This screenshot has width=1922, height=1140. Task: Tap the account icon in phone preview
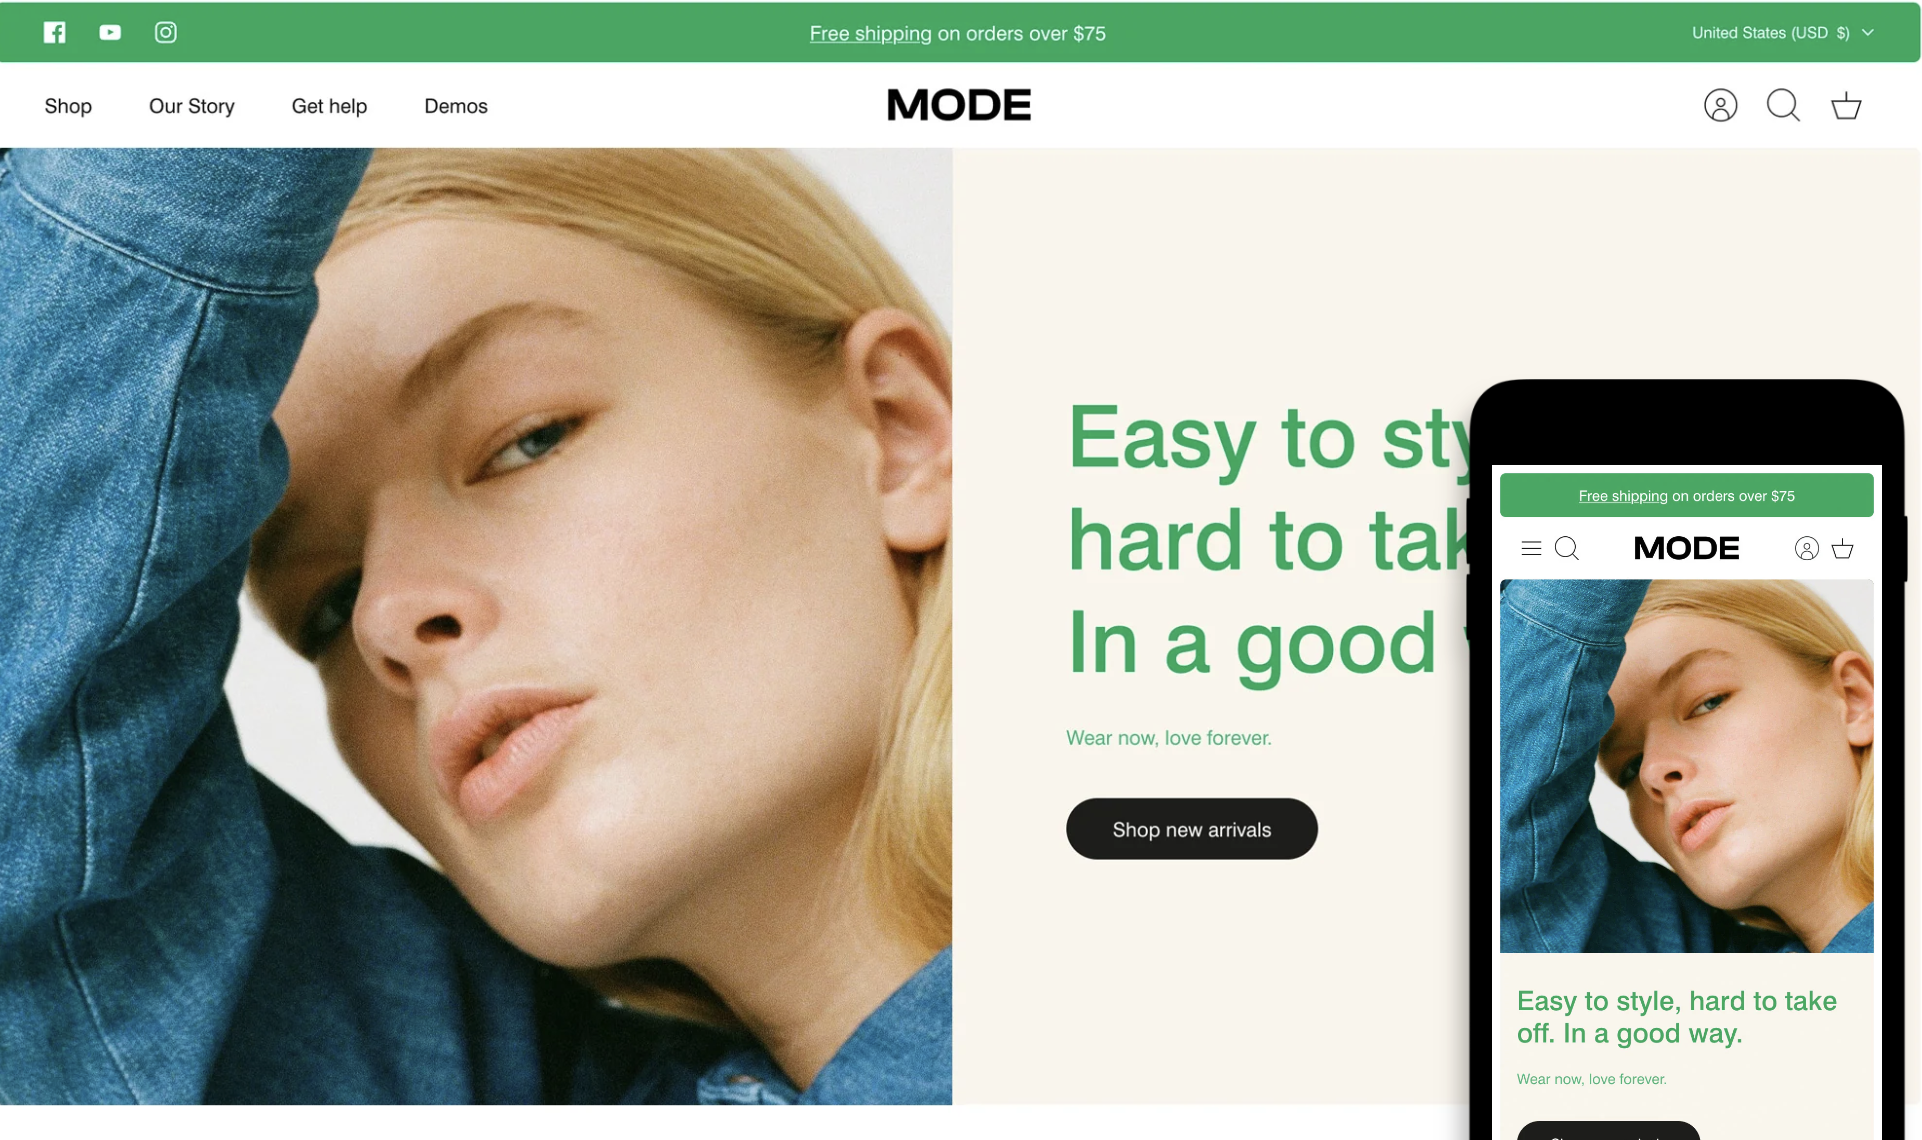pyautogui.click(x=1806, y=548)
